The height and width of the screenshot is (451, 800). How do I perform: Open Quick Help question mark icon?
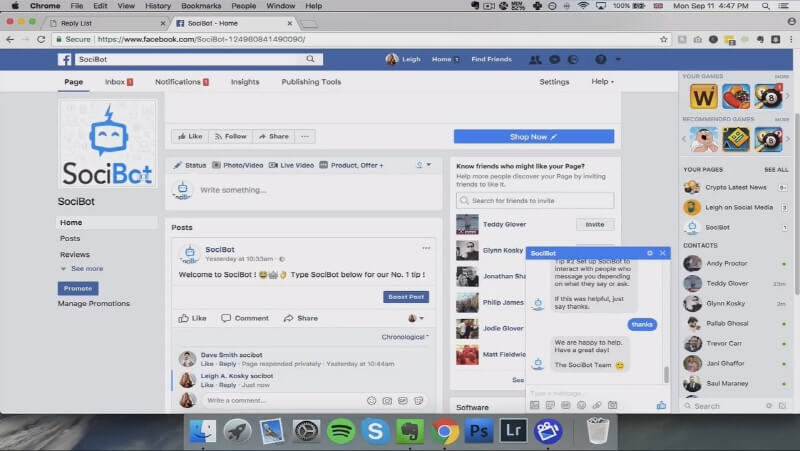click(x=601, y=60)
